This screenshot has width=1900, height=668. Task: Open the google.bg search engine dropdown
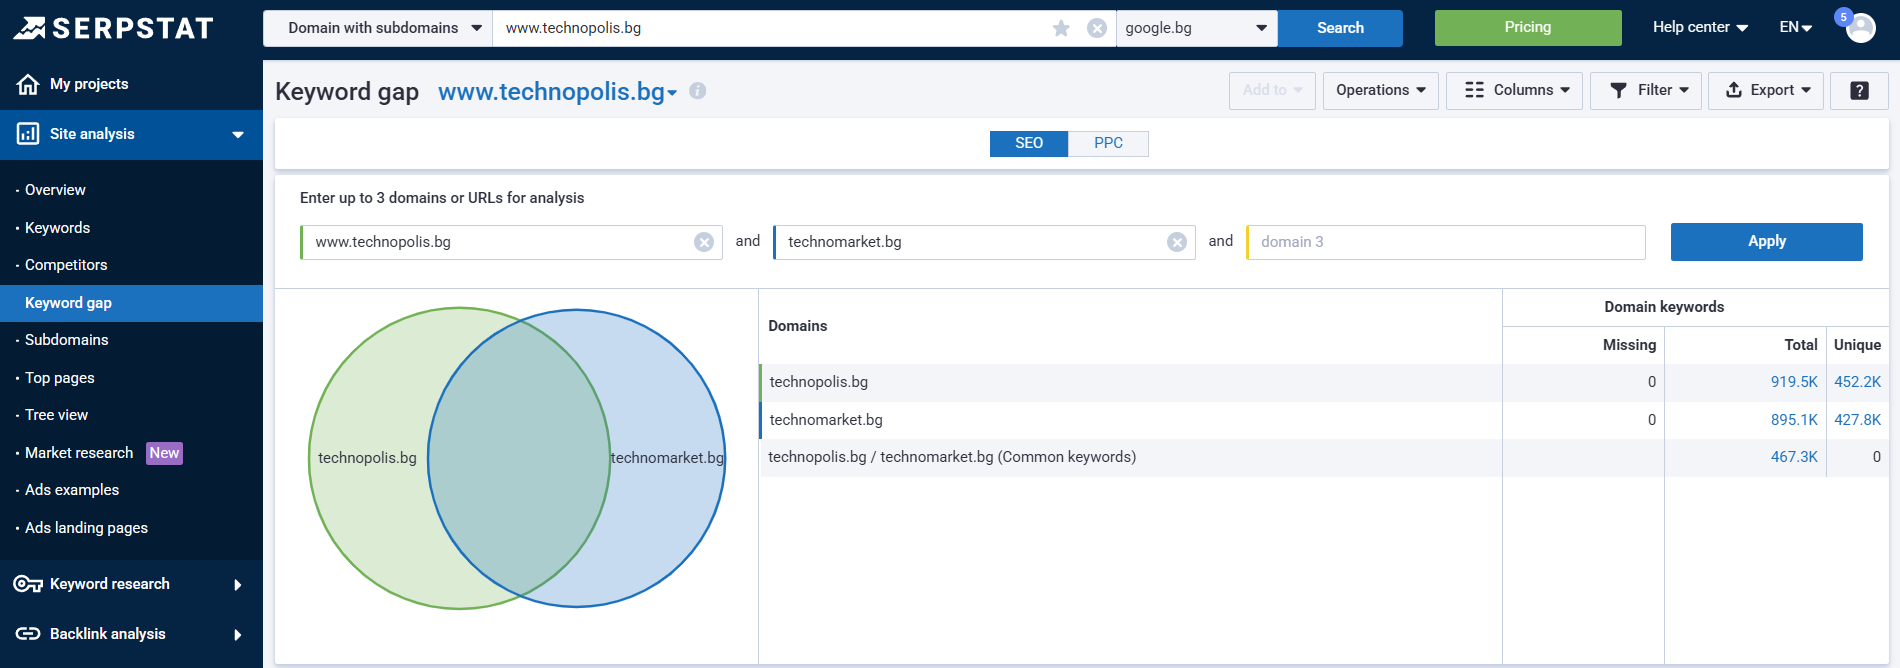click(x=1197, y=28)
